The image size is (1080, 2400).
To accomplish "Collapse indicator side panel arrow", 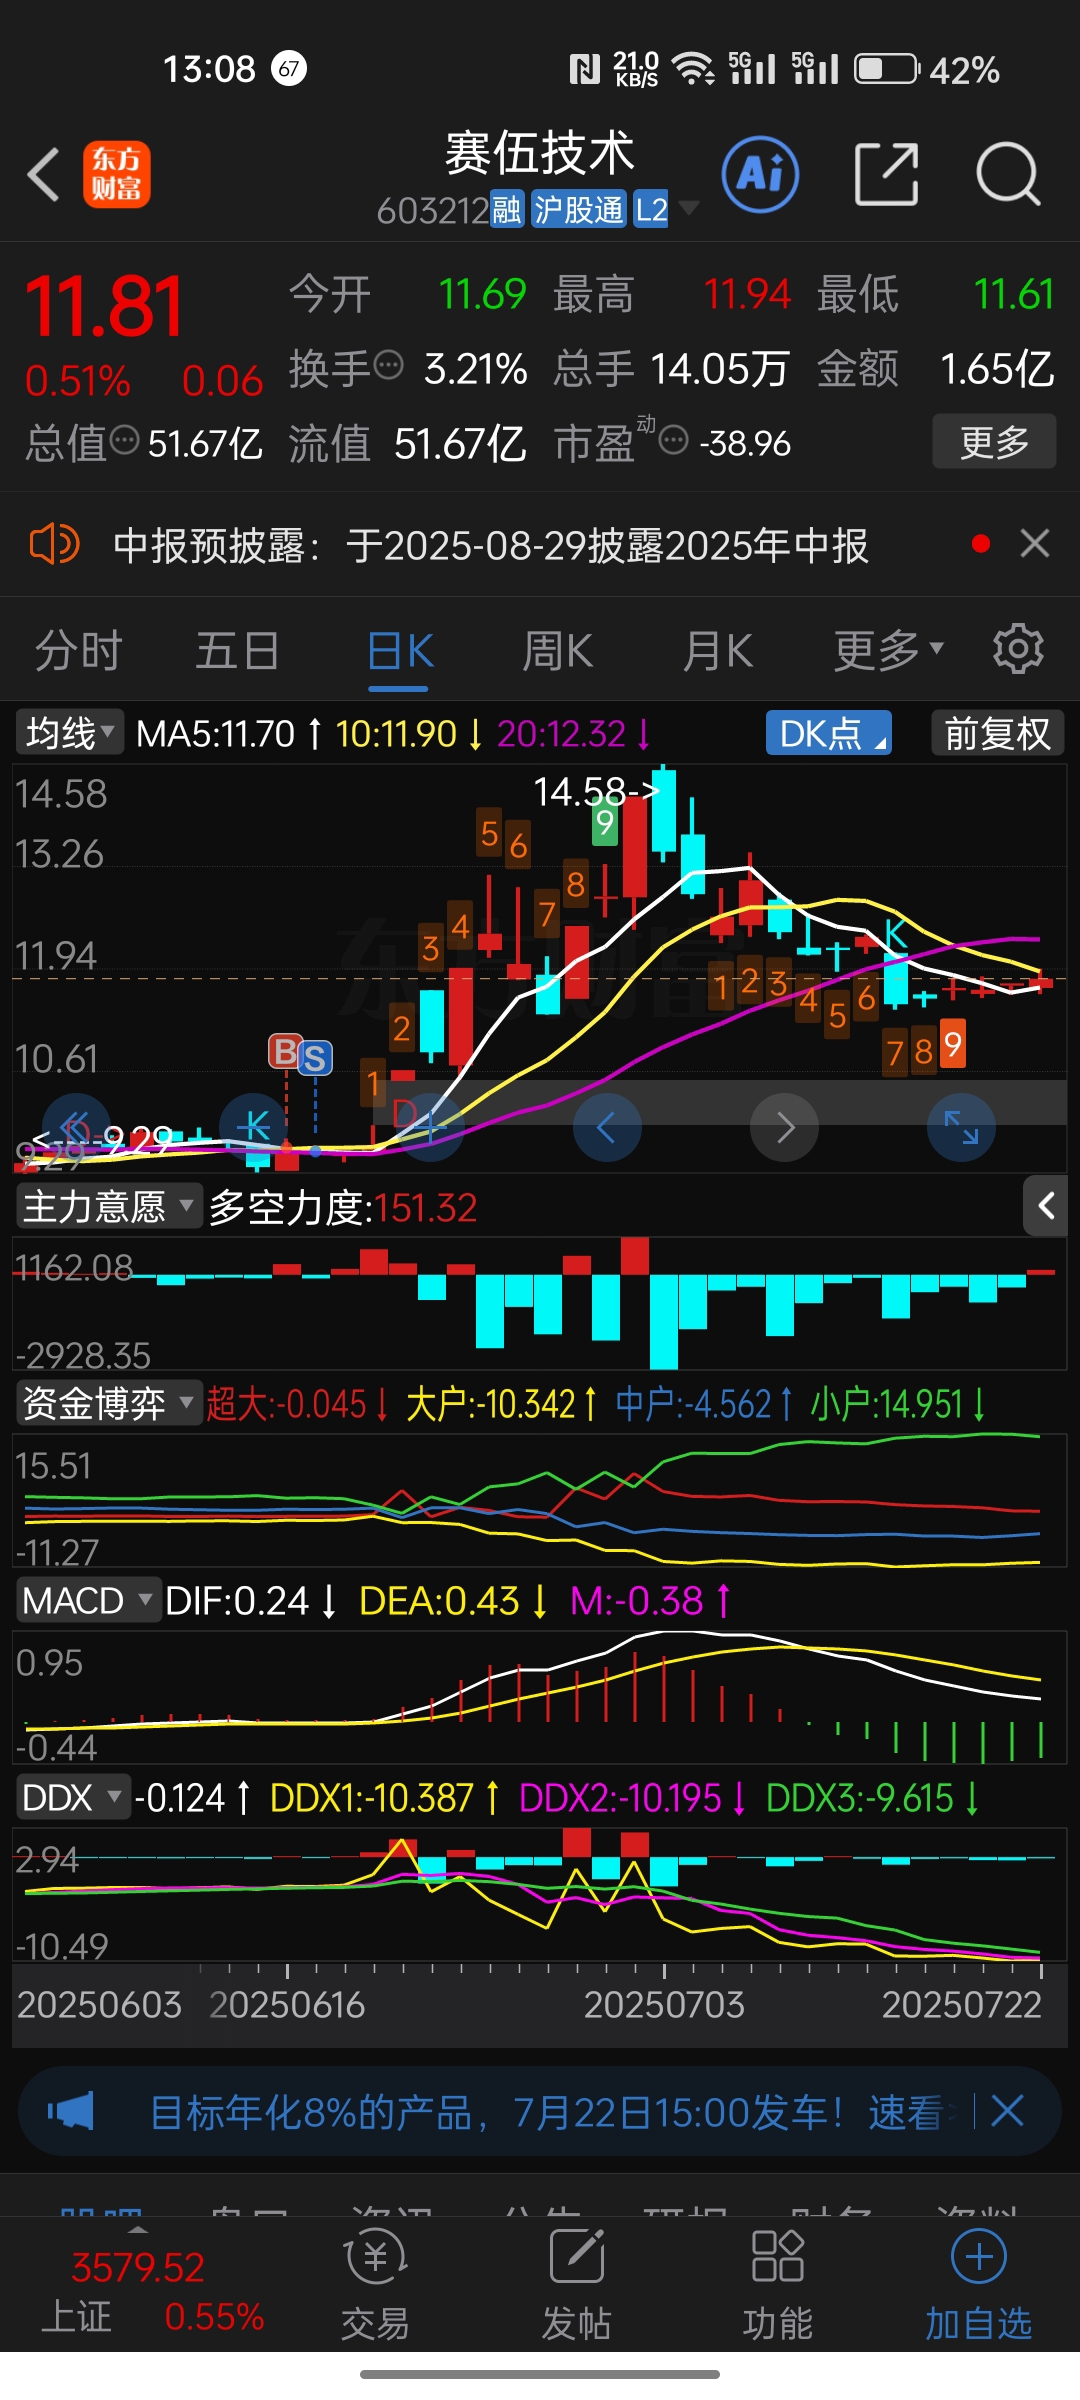I will 1046,1206.
